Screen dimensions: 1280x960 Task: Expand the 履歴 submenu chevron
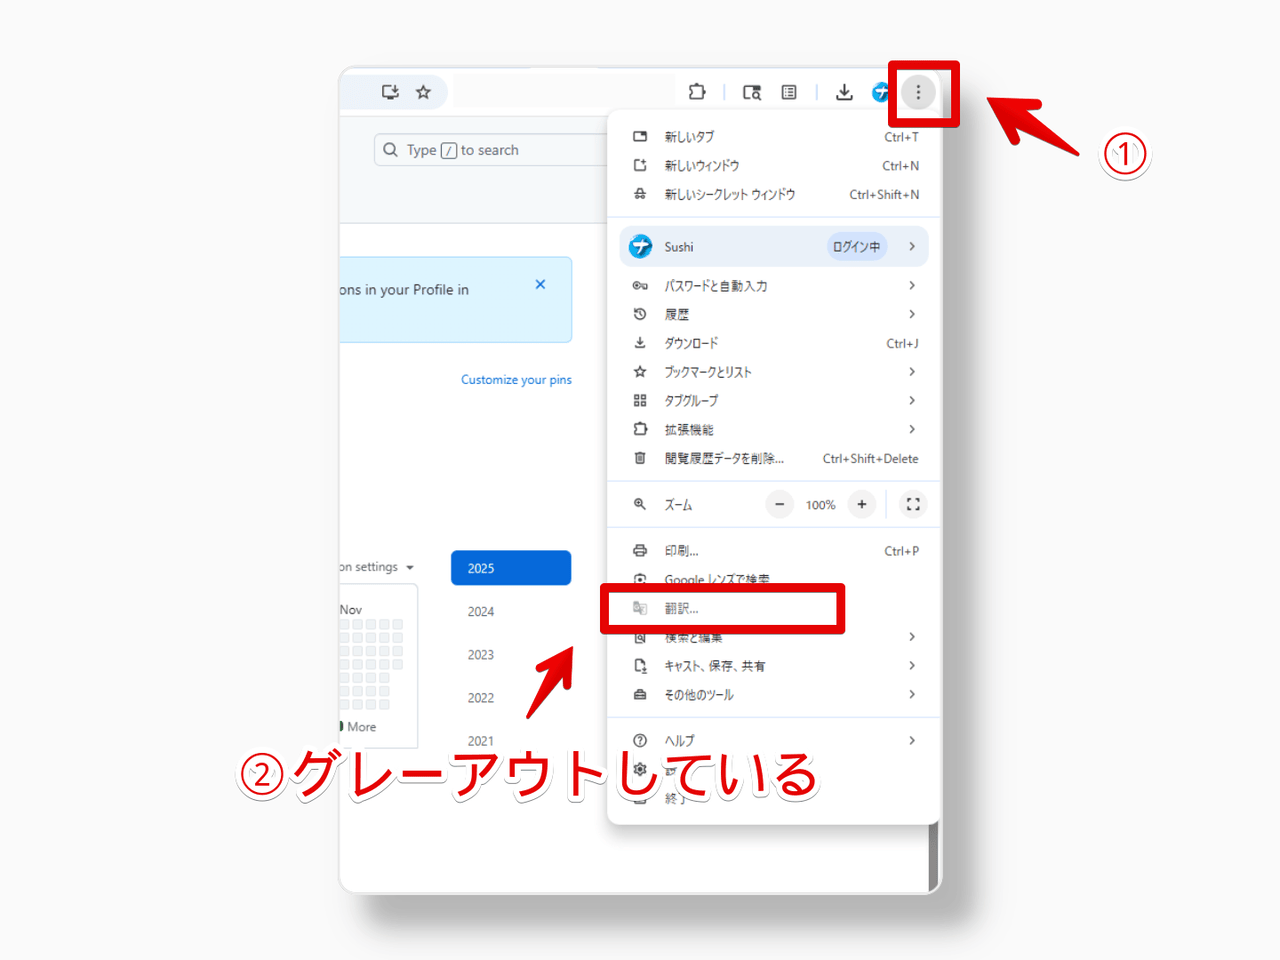[x=911, y=314]
